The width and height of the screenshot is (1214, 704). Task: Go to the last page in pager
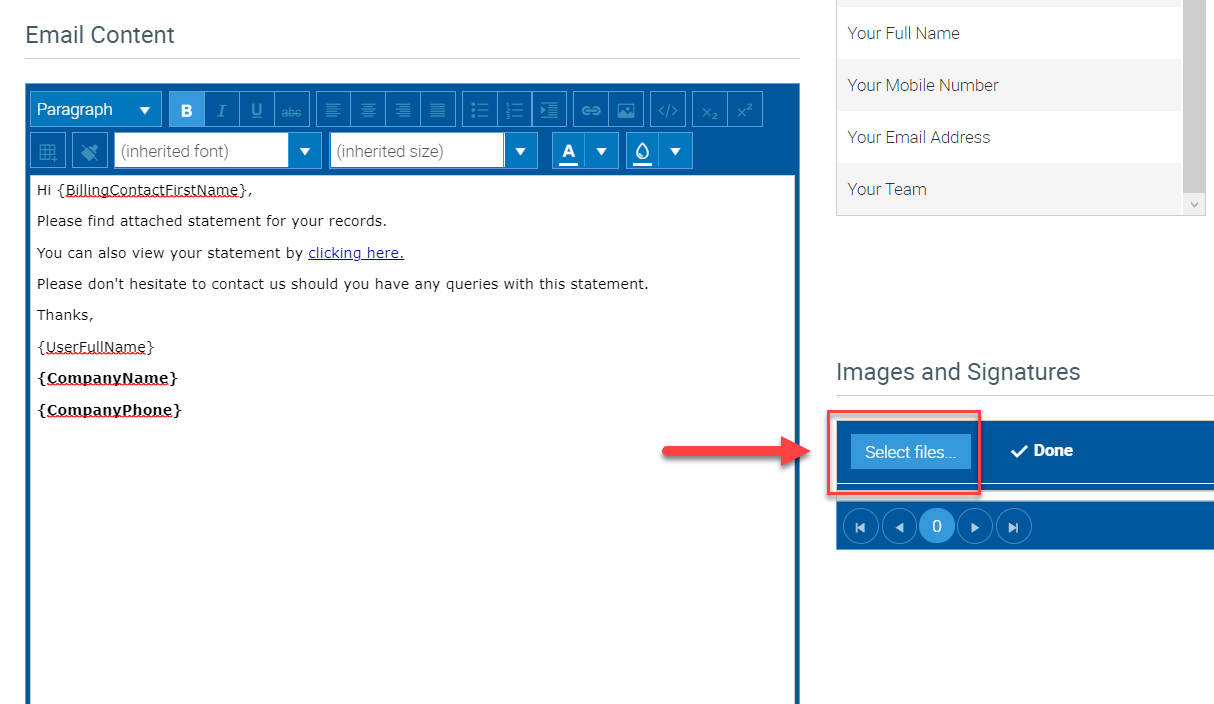pos(1013,527)
